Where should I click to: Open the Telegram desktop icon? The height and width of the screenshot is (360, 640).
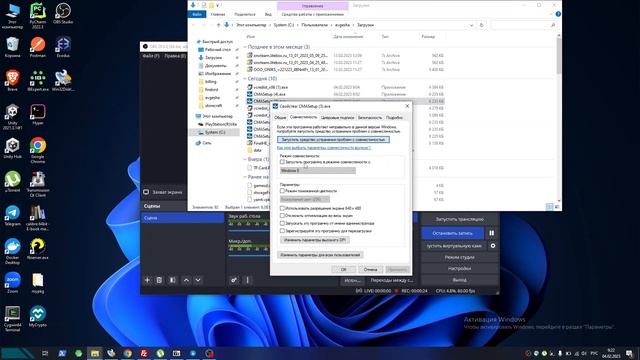tap(12, 216)
